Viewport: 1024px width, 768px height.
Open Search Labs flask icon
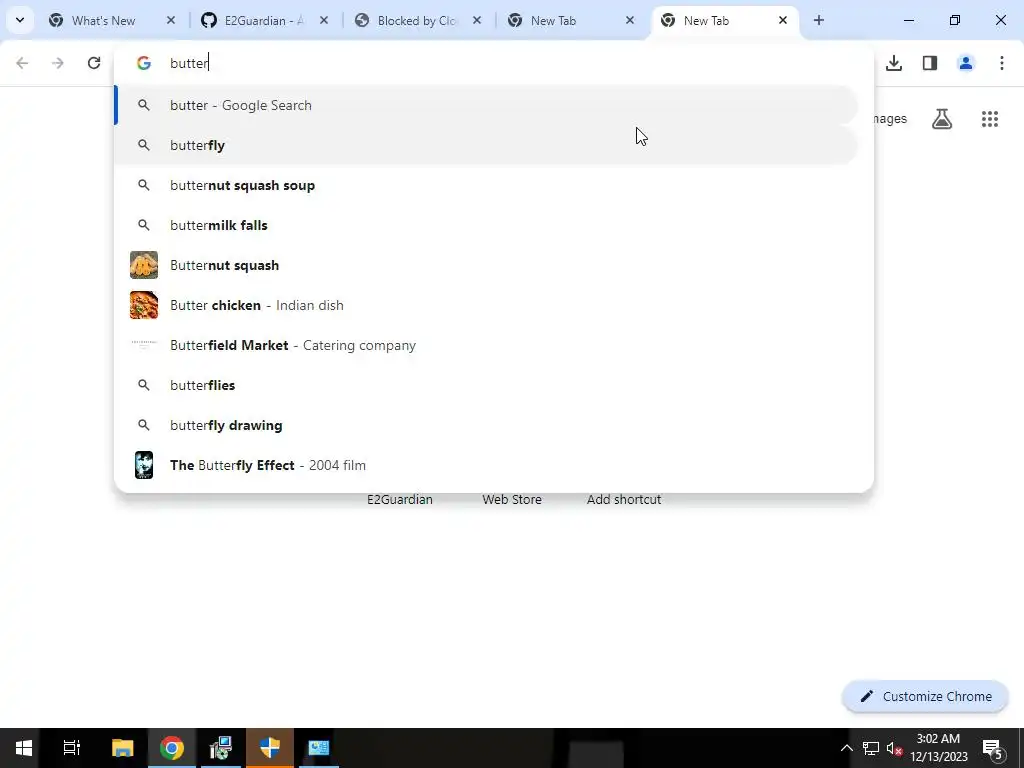pyautogui.click(x=942, y=119)
